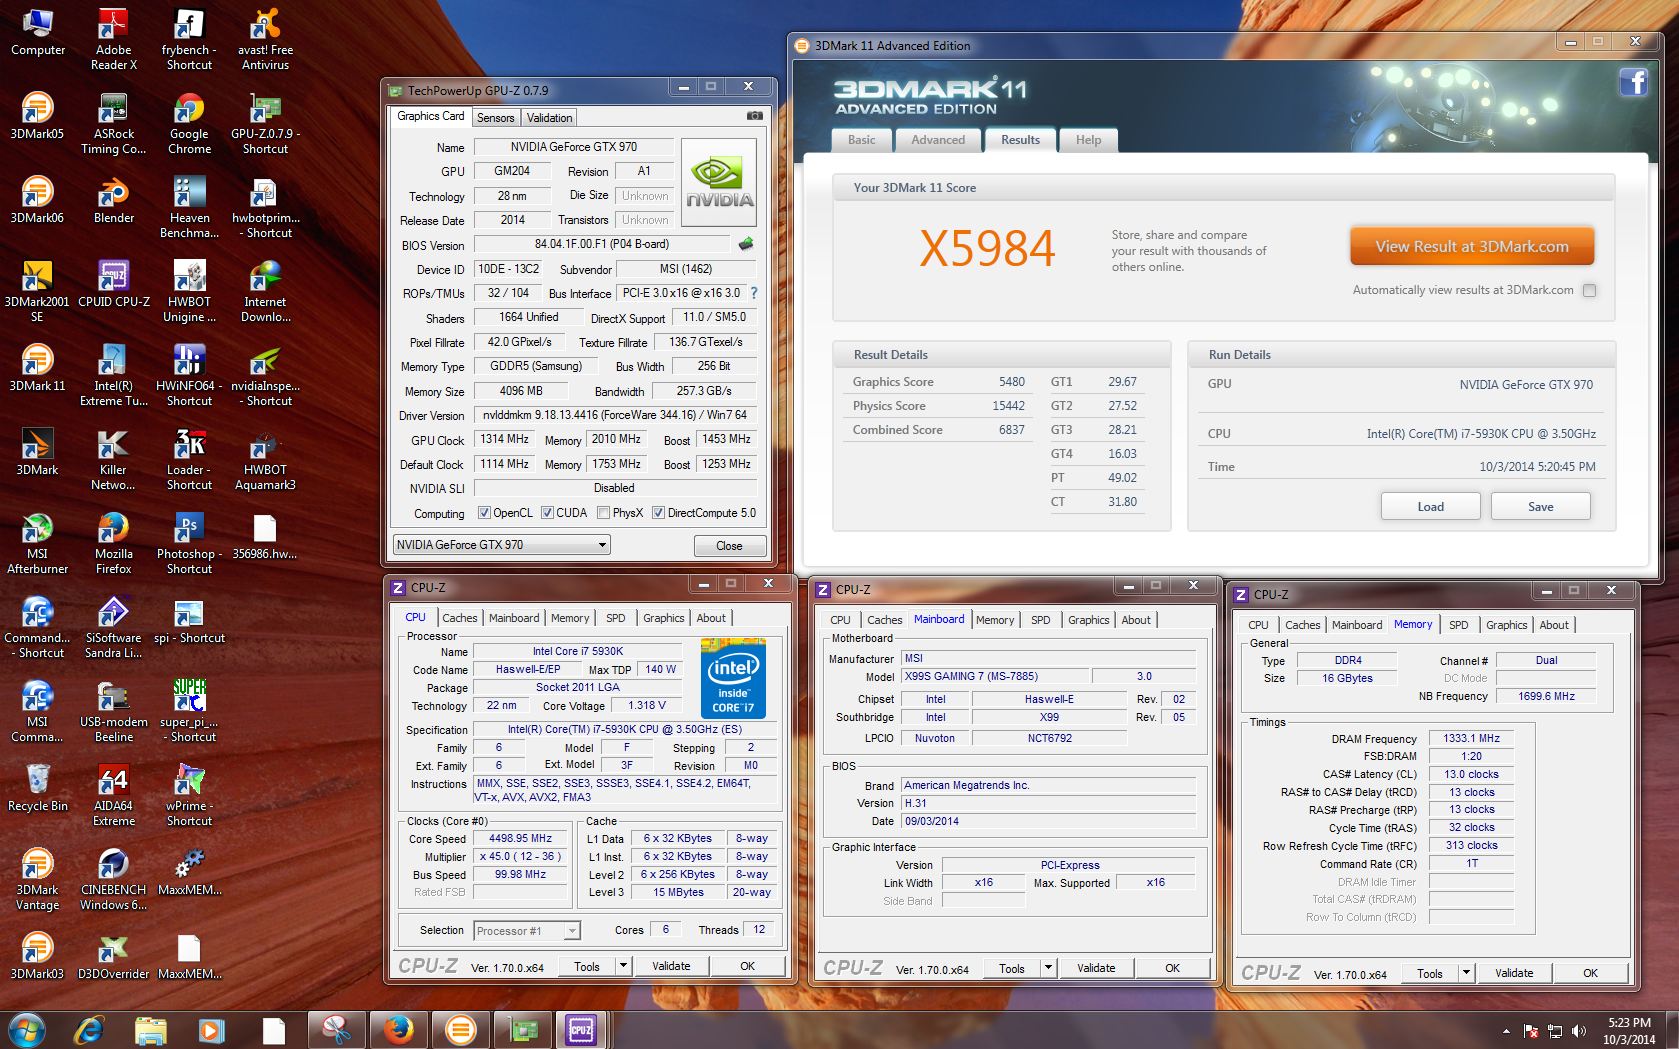Click the Model field X99S GAMING 7
This screenshot has width=1679, height=1049.
coord(996,676)
